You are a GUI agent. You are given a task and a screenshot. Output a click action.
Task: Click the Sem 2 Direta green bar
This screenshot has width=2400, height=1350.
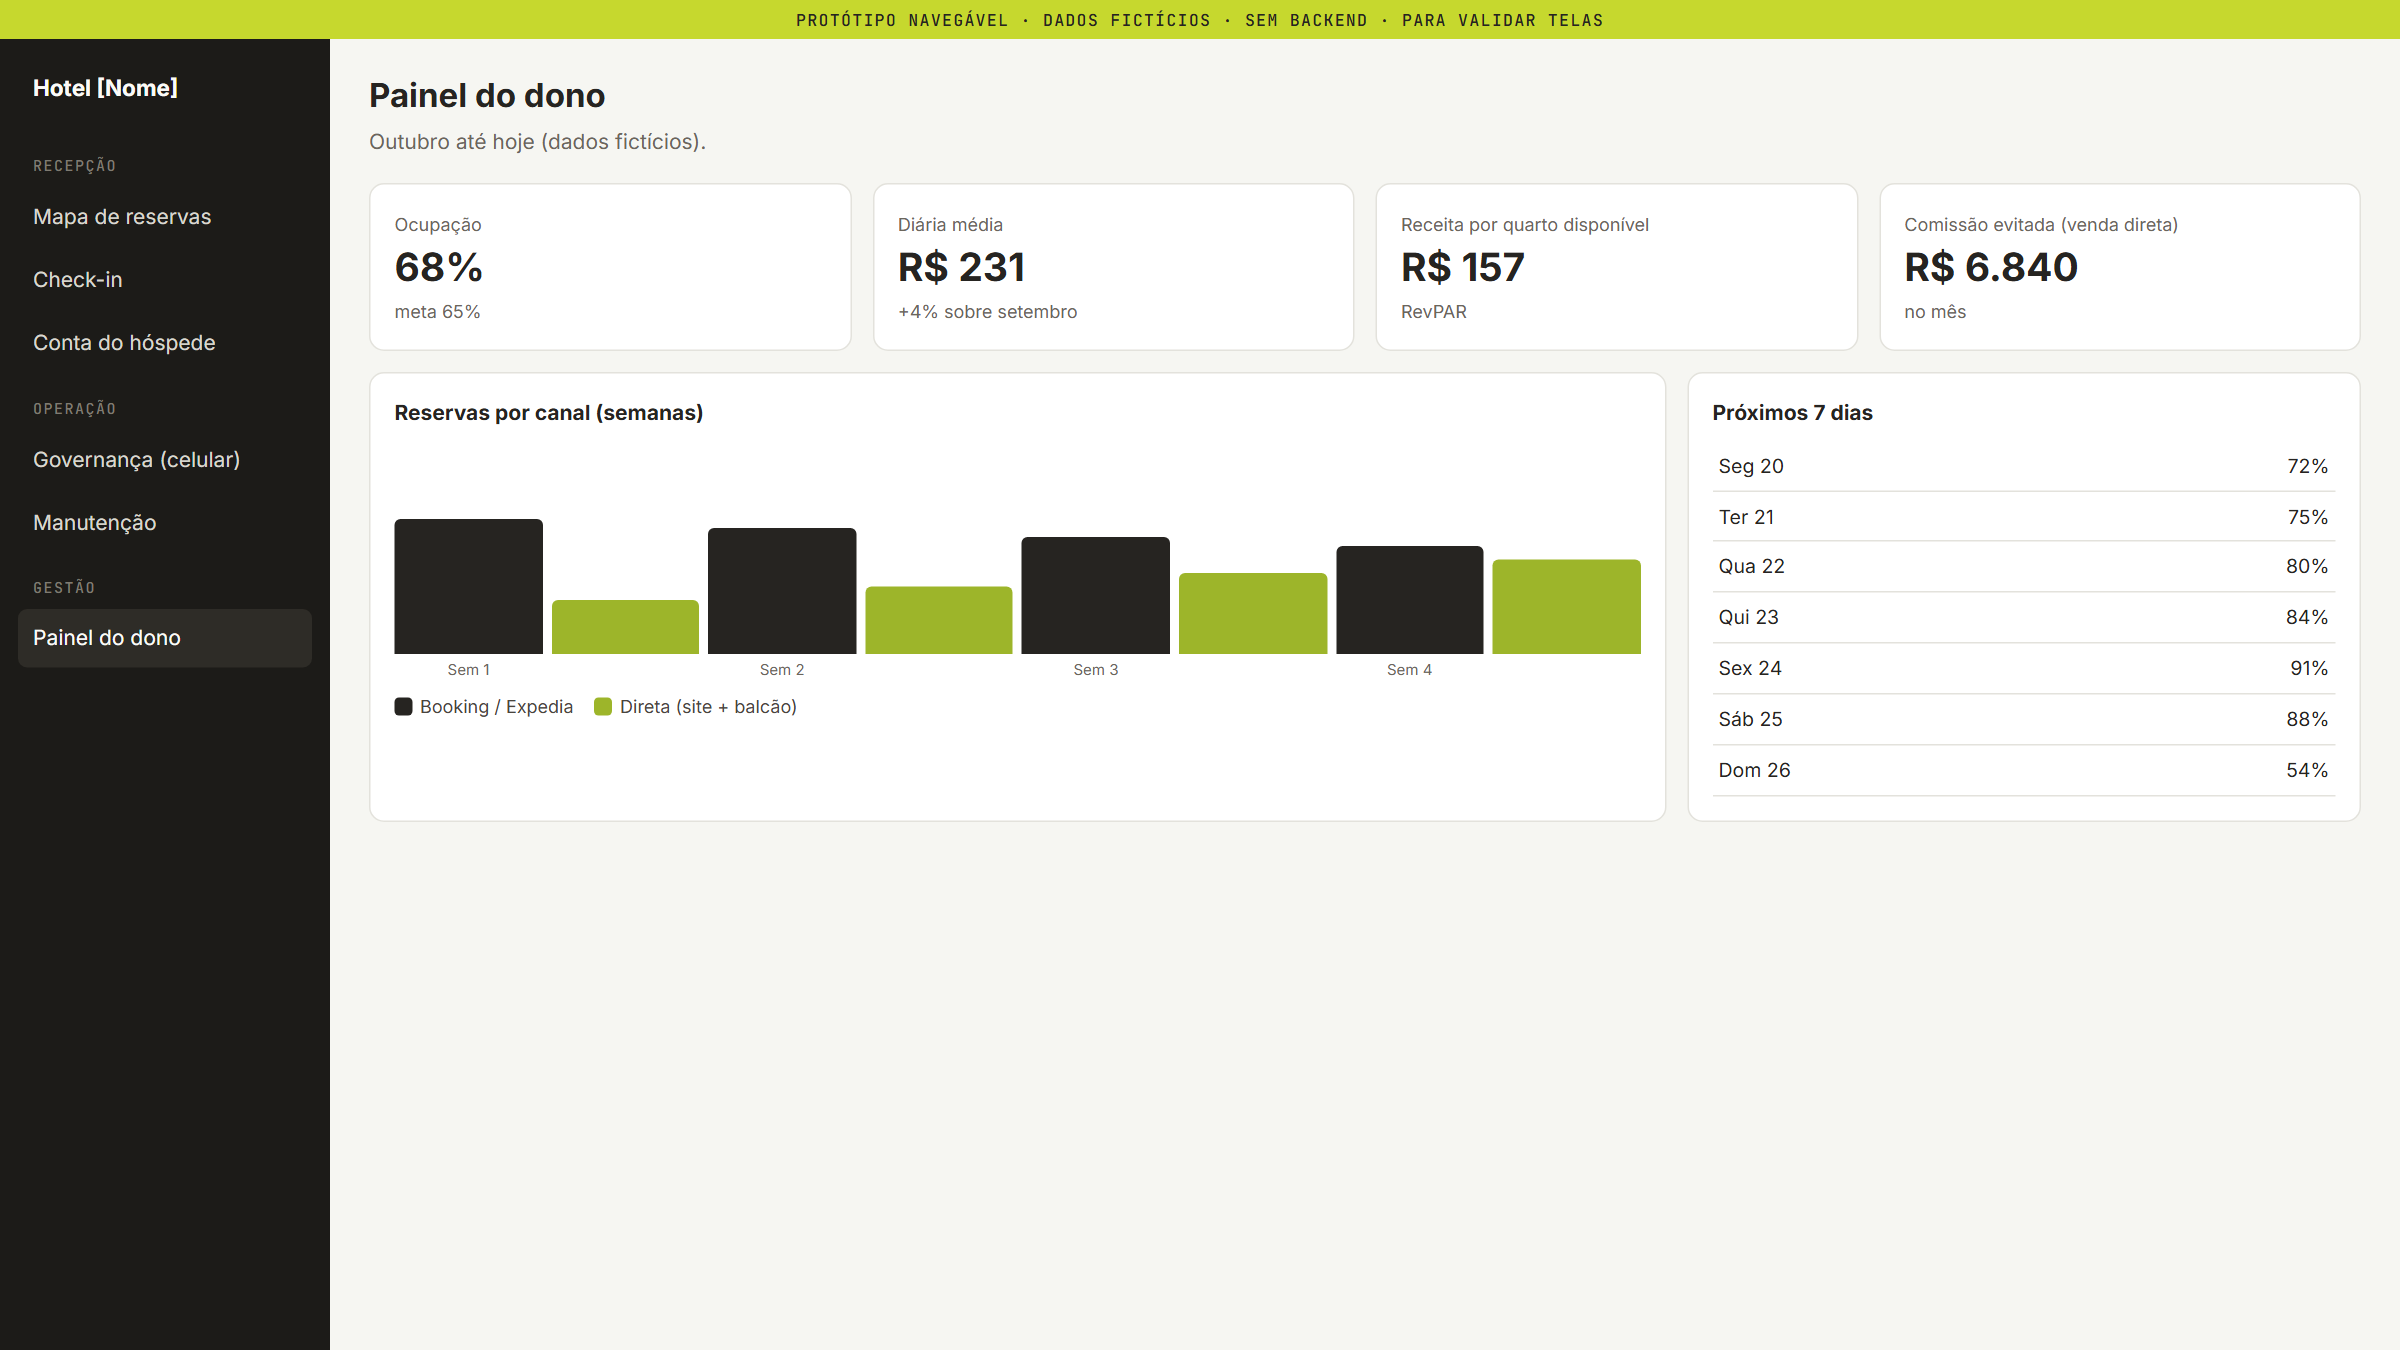[x=939, y=620]
